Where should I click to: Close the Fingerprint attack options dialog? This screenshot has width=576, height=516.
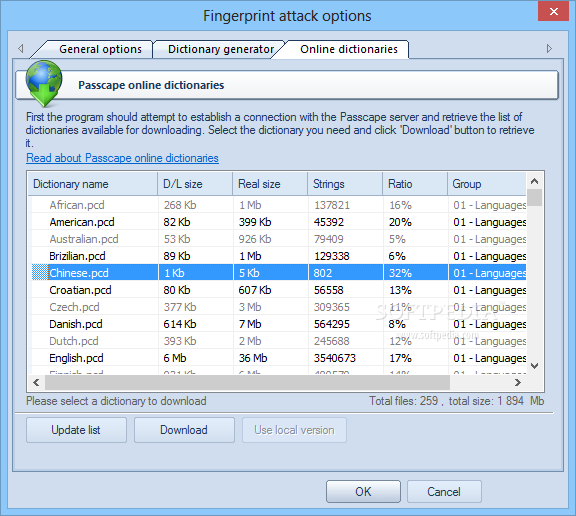click(553, 11)
